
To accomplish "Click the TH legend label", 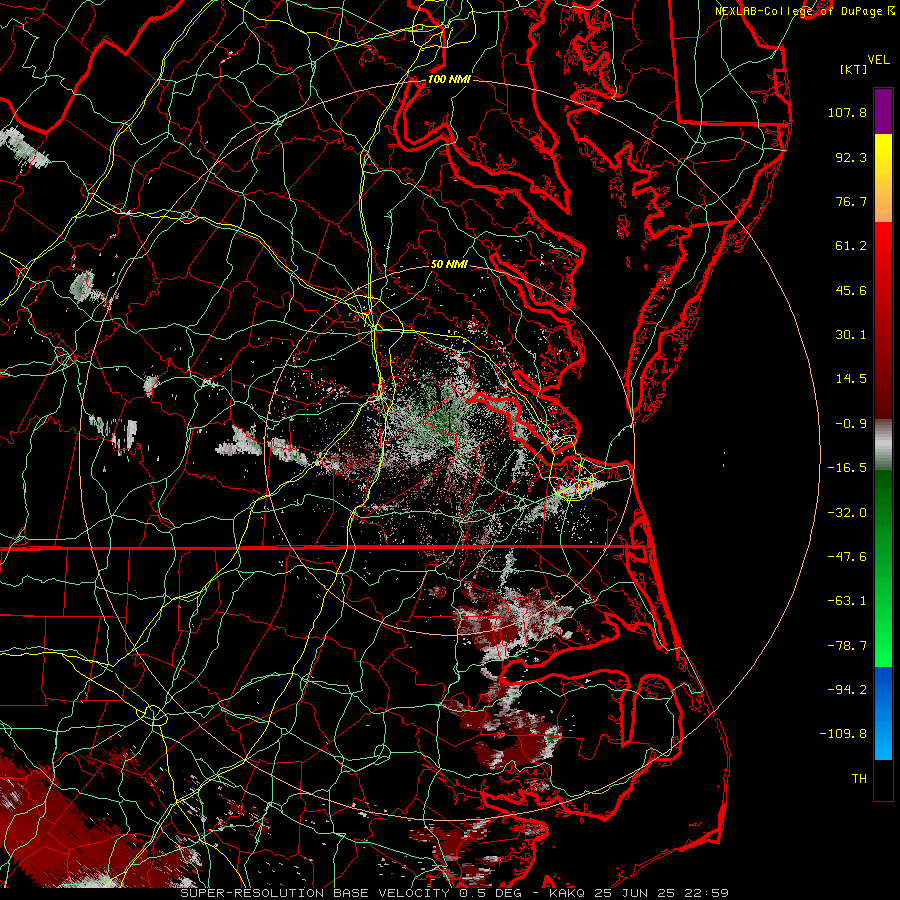I will coord(859,778).
